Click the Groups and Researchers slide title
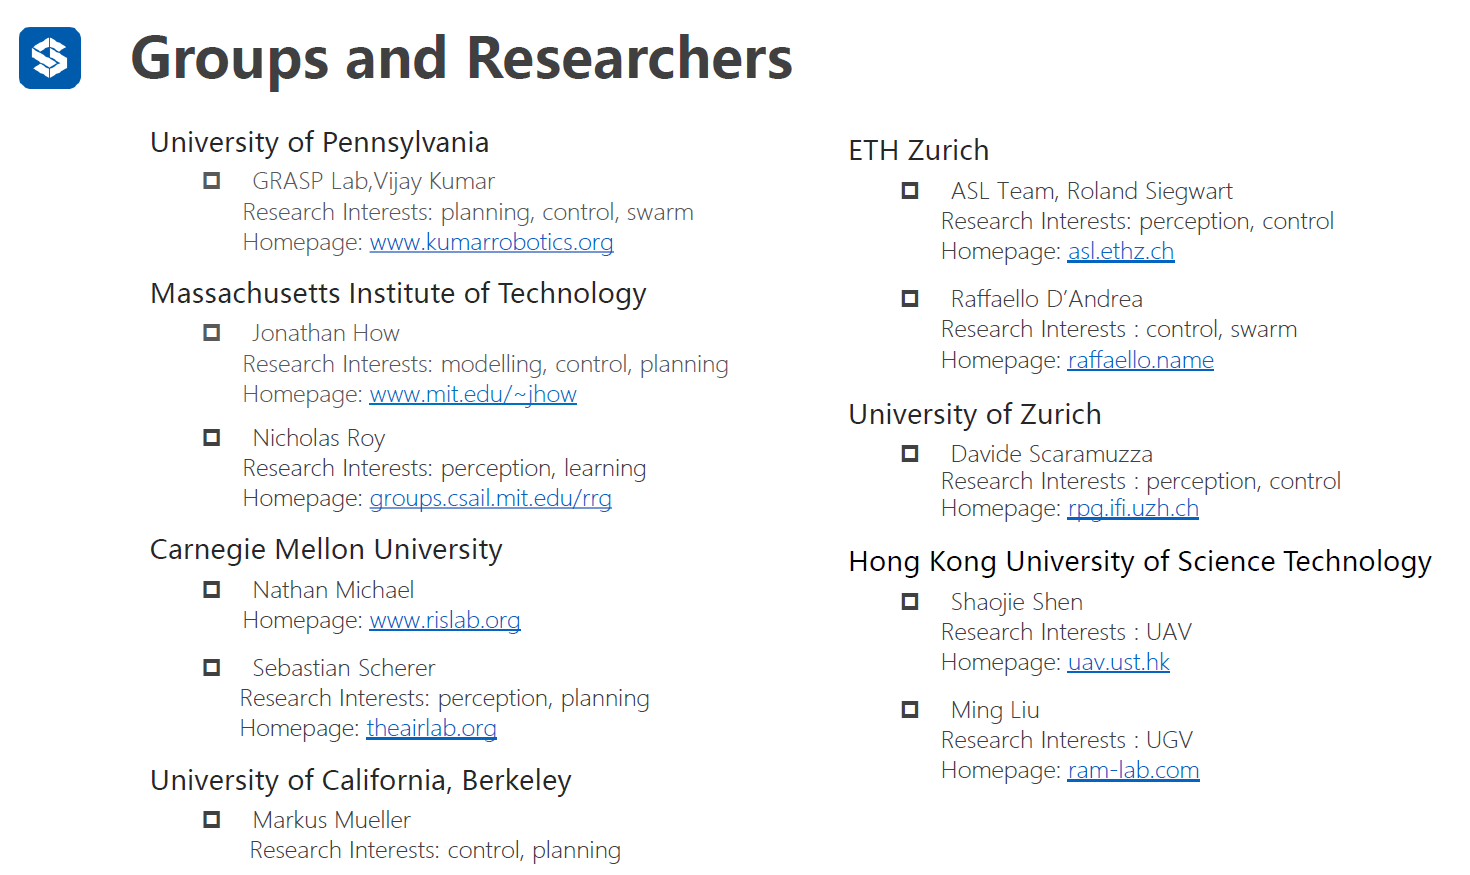This screenshot has height=875, width=1470. point(461,58)
